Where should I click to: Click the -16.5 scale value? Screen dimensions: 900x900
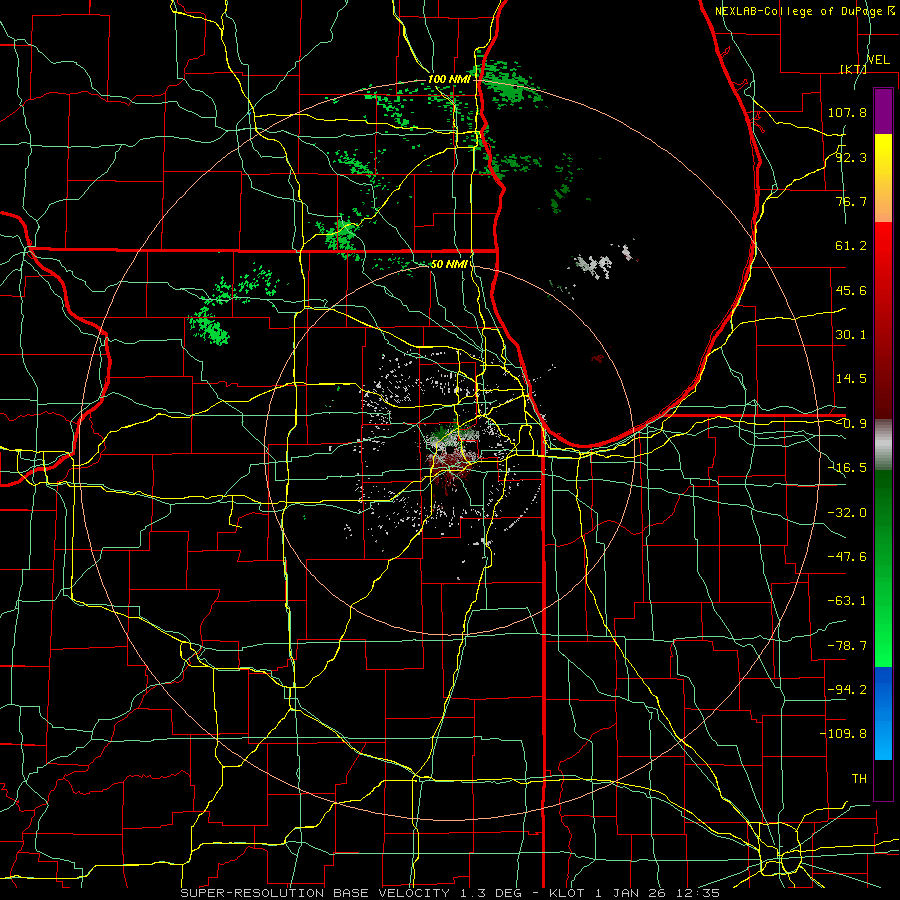847,468
